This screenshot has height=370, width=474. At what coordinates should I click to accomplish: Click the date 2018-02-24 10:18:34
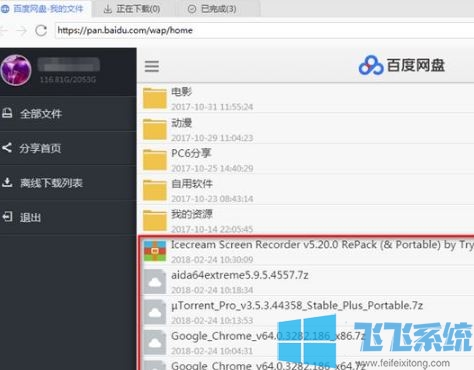point(212,290)
